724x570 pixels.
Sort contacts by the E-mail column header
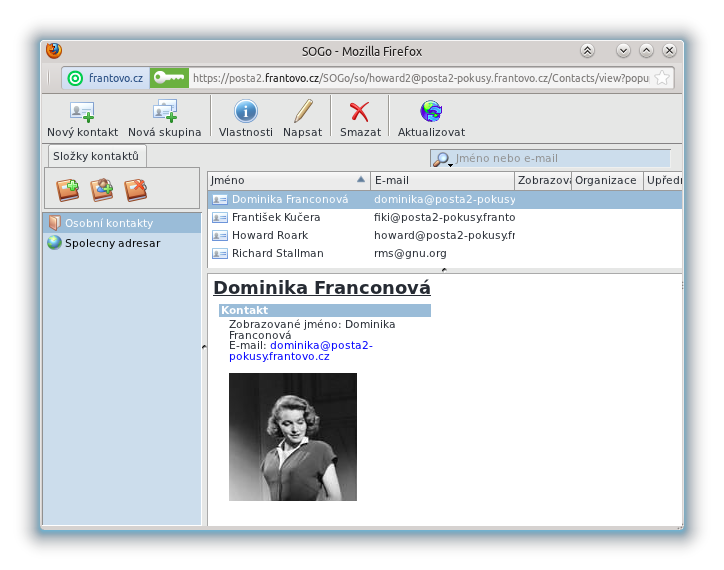(441, 180)
